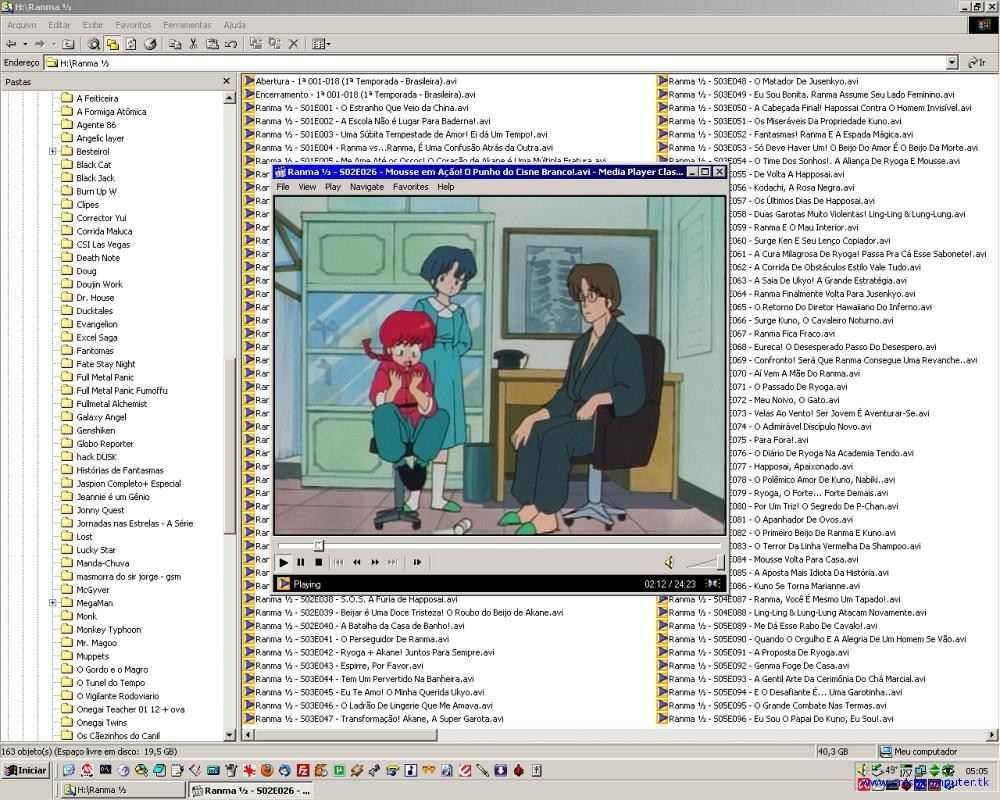Select the Death Note folder
Image resolution: width=1000 pixels, height=800 pixels.
(98, 258)
